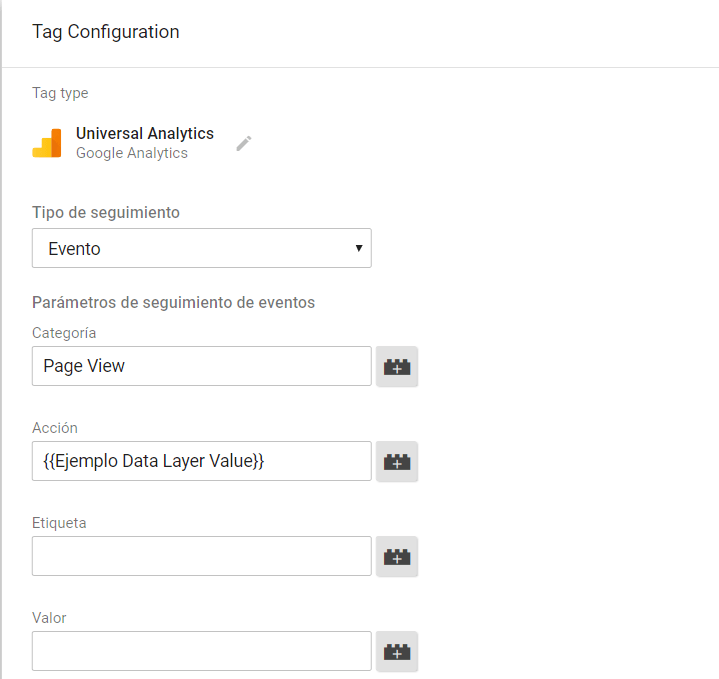
Task: Click the Categoría field label
Action: pyautogui.click(x=64, y=333)
